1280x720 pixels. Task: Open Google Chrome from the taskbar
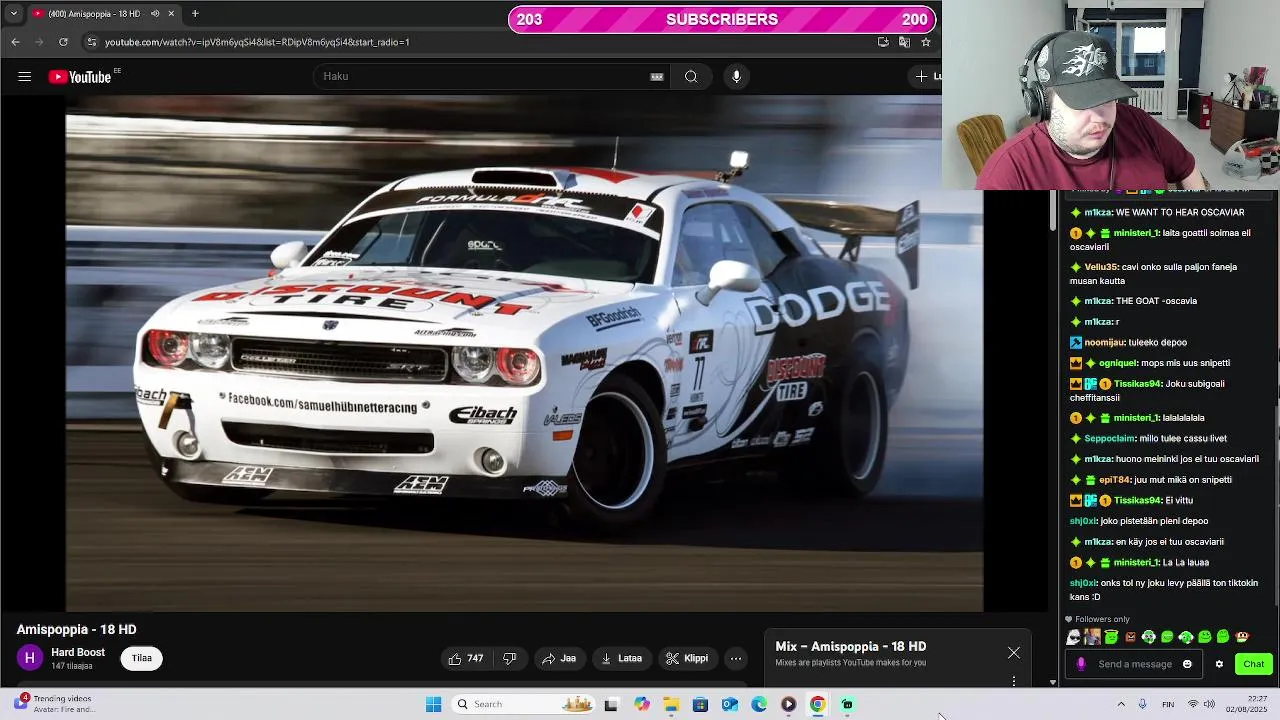[817, 705]
